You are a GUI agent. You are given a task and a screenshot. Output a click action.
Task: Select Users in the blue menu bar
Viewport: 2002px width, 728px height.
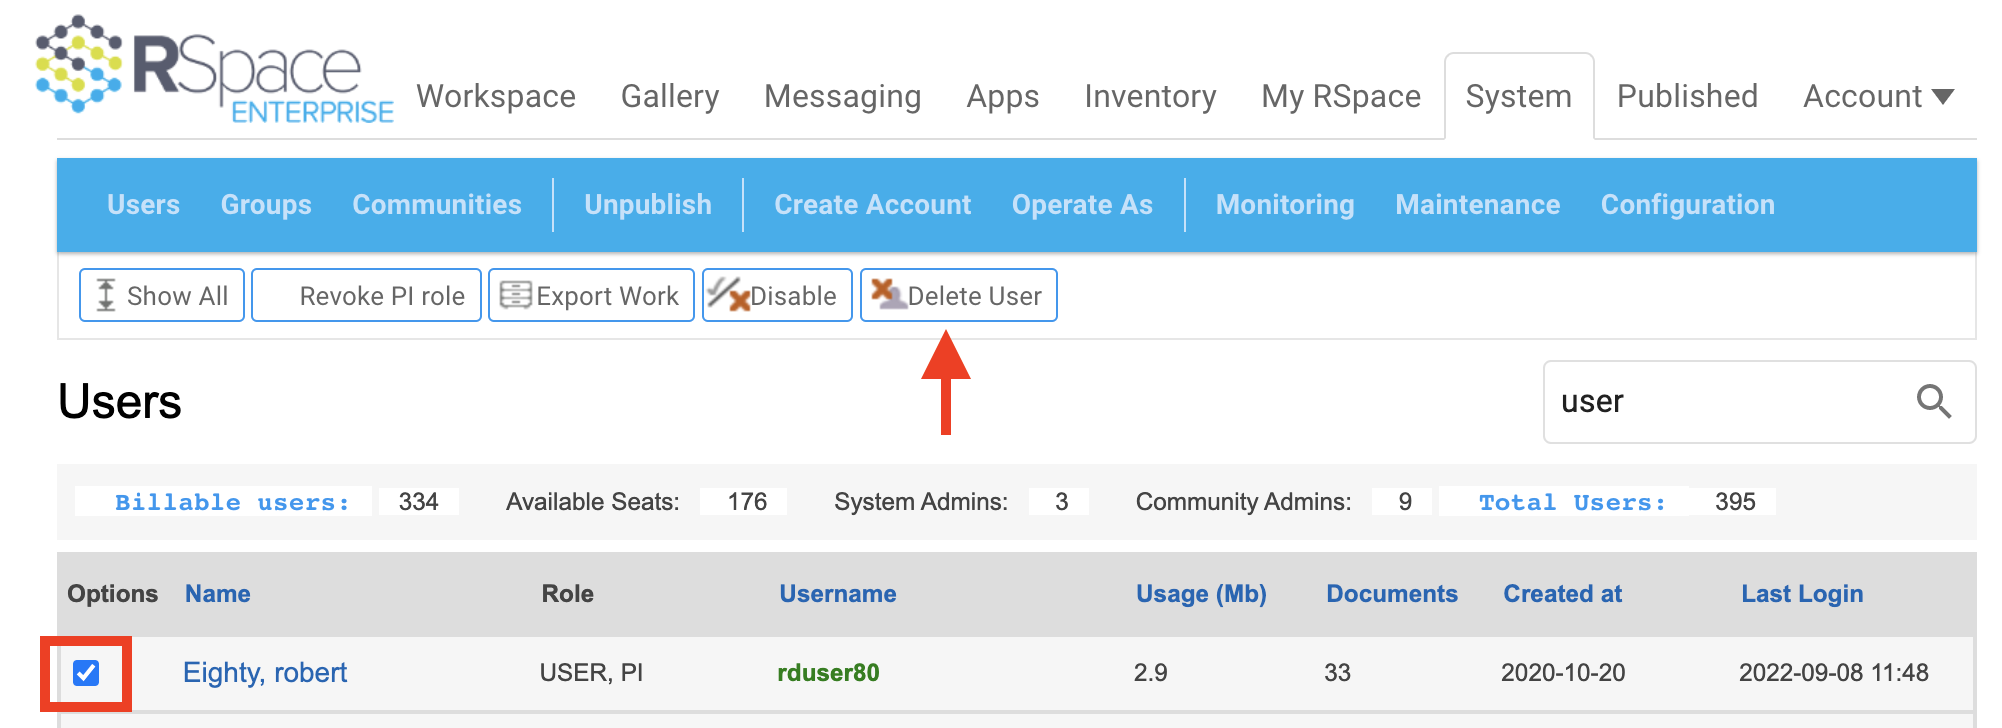144,204
